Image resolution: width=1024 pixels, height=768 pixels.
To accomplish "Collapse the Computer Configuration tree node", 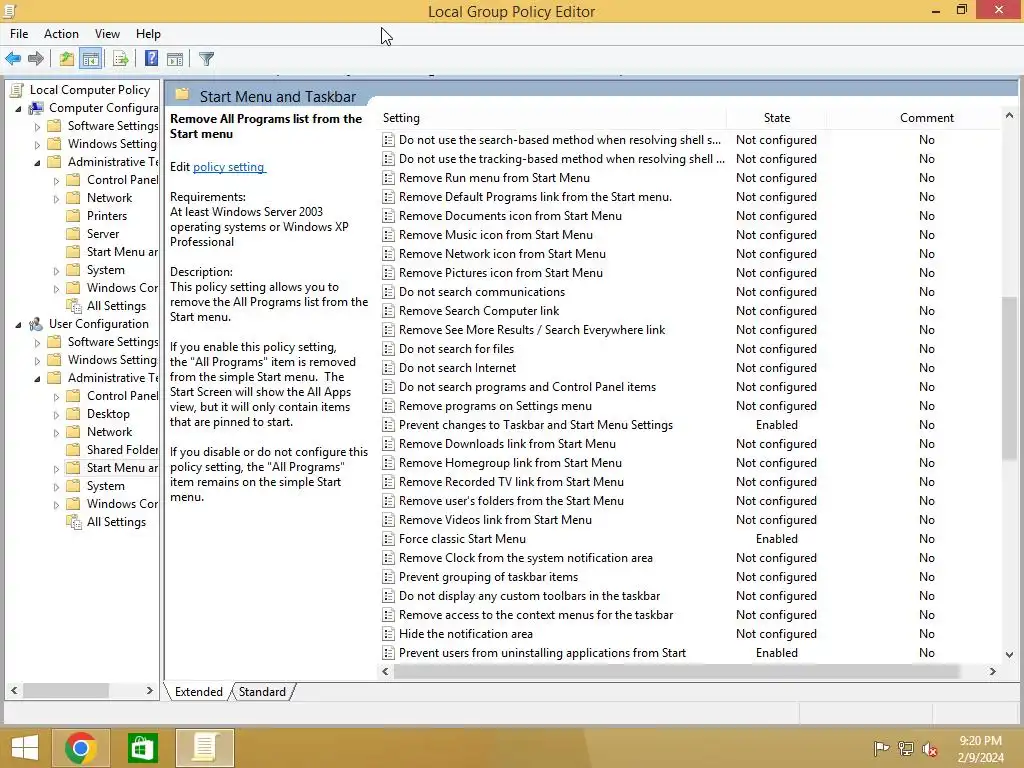I will [18, 108].
